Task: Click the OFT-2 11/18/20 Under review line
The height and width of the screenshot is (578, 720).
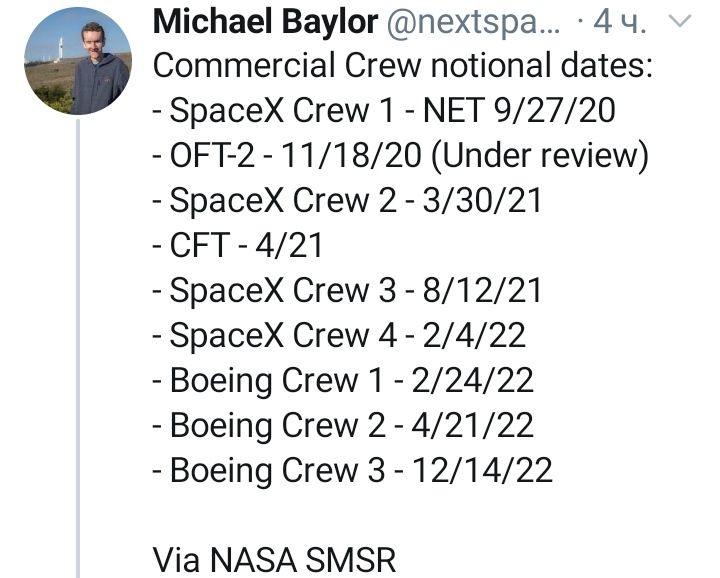Action: click(401, 156)
